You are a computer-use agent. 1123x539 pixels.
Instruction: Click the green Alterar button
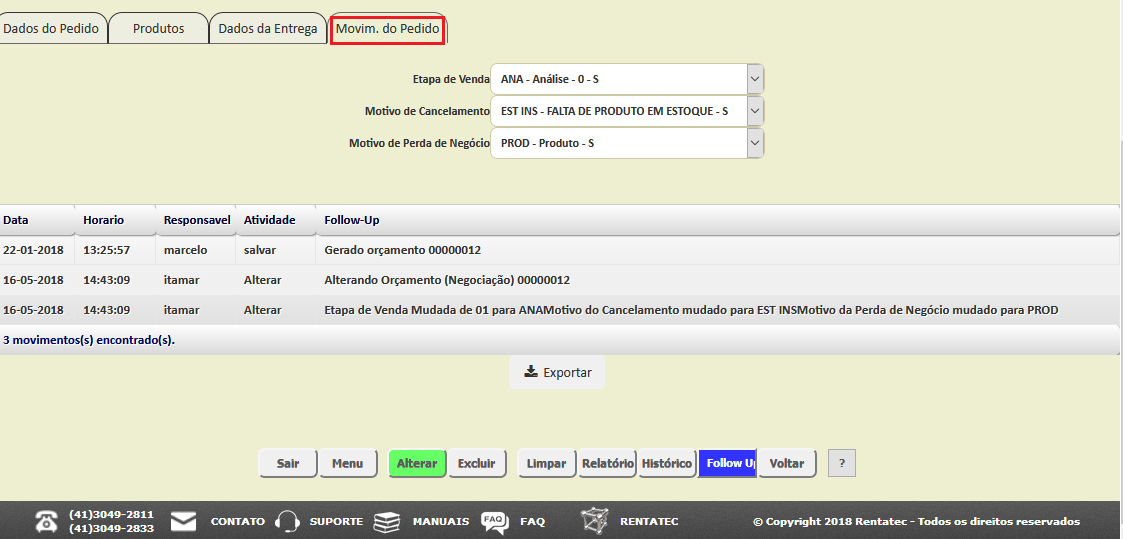point(417,463)
